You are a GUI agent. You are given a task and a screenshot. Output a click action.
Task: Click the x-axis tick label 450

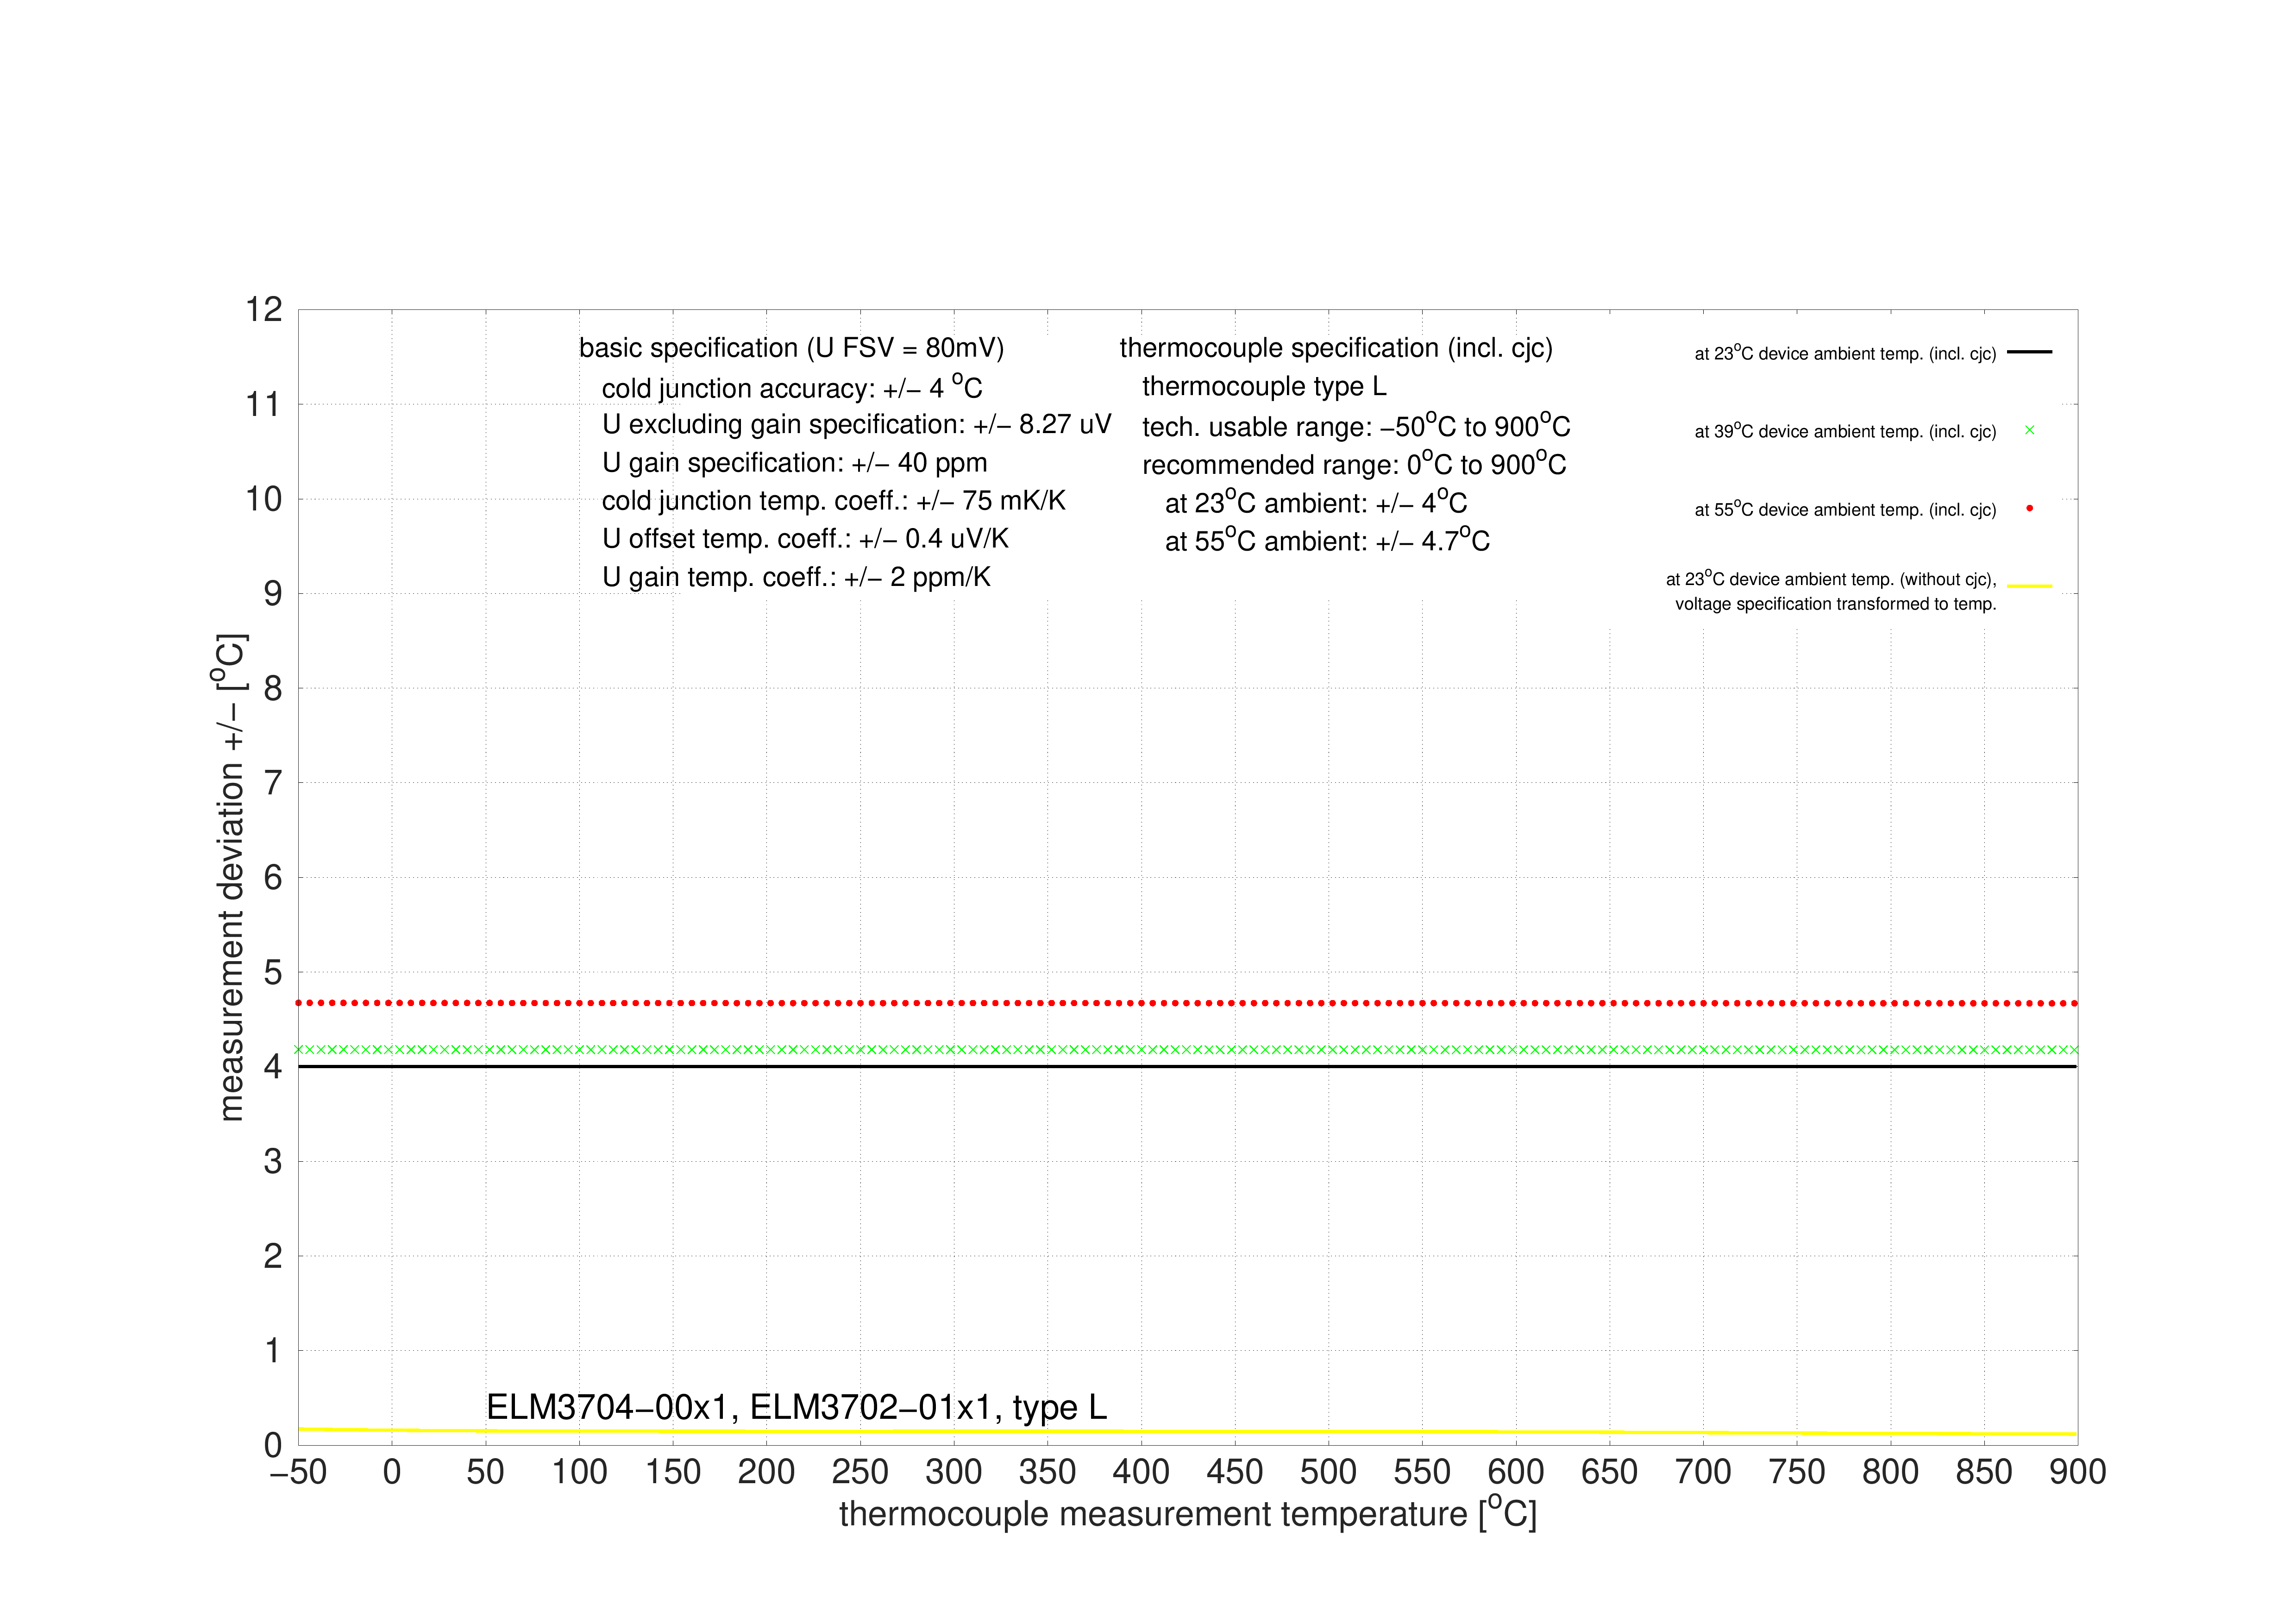tap(1234, 1472)
